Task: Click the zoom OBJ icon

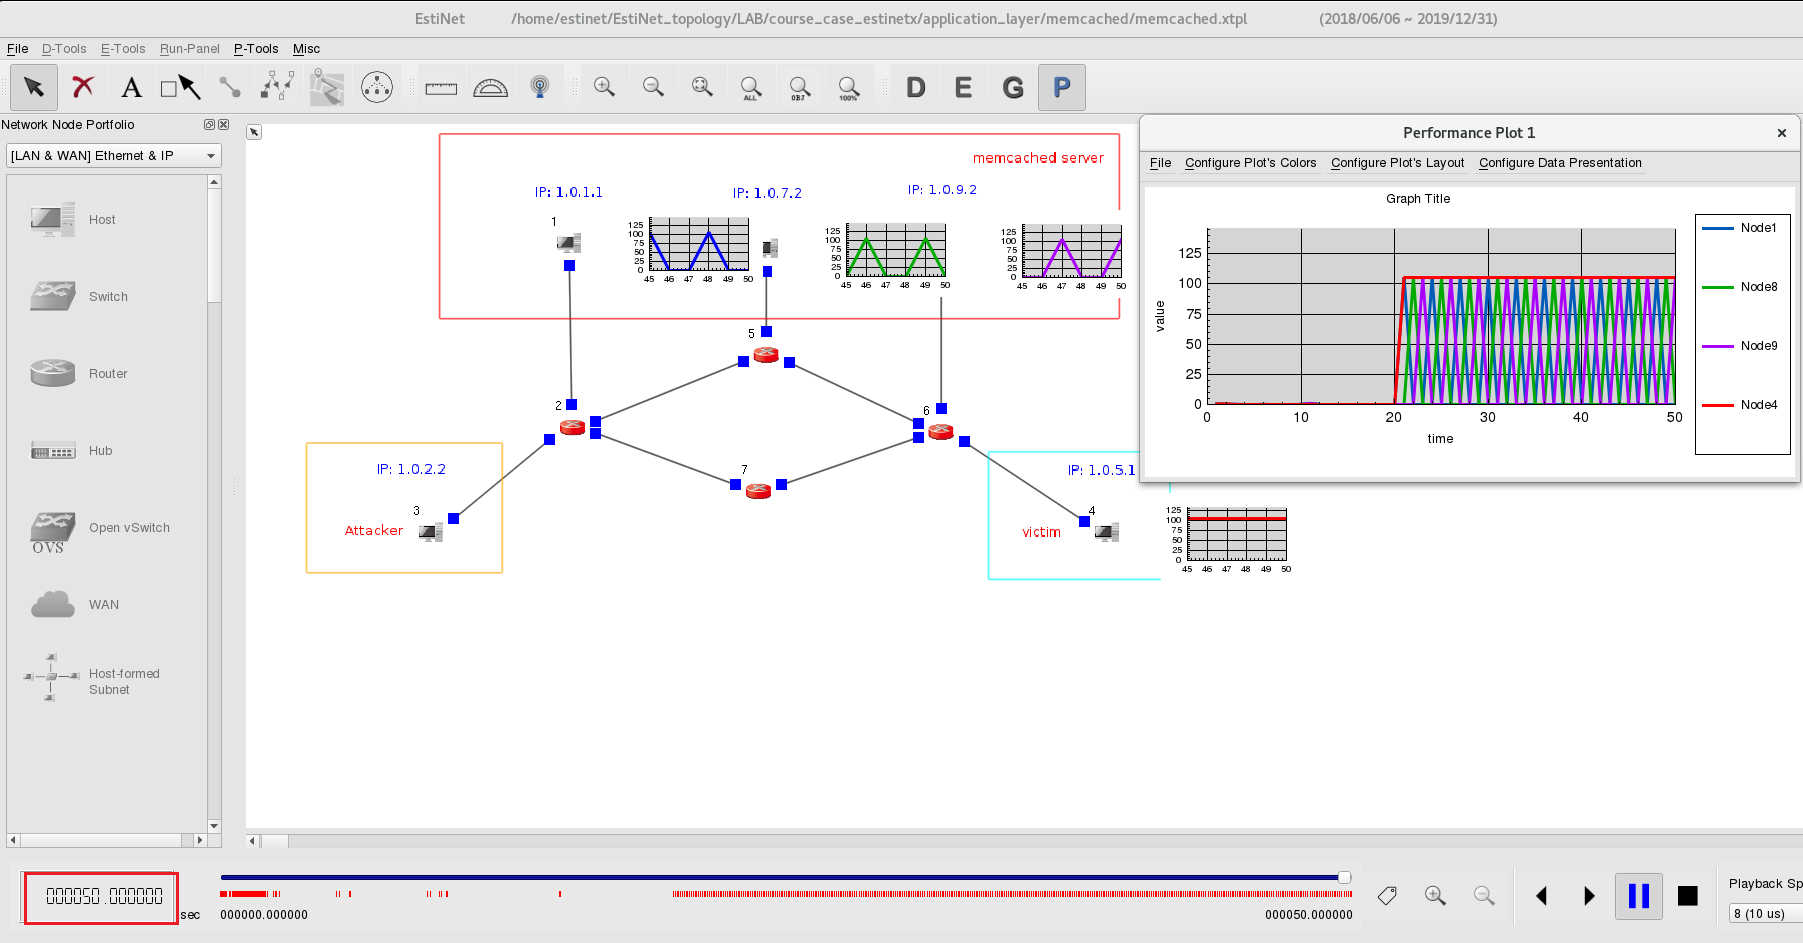Action: click(x=799, y=88)
